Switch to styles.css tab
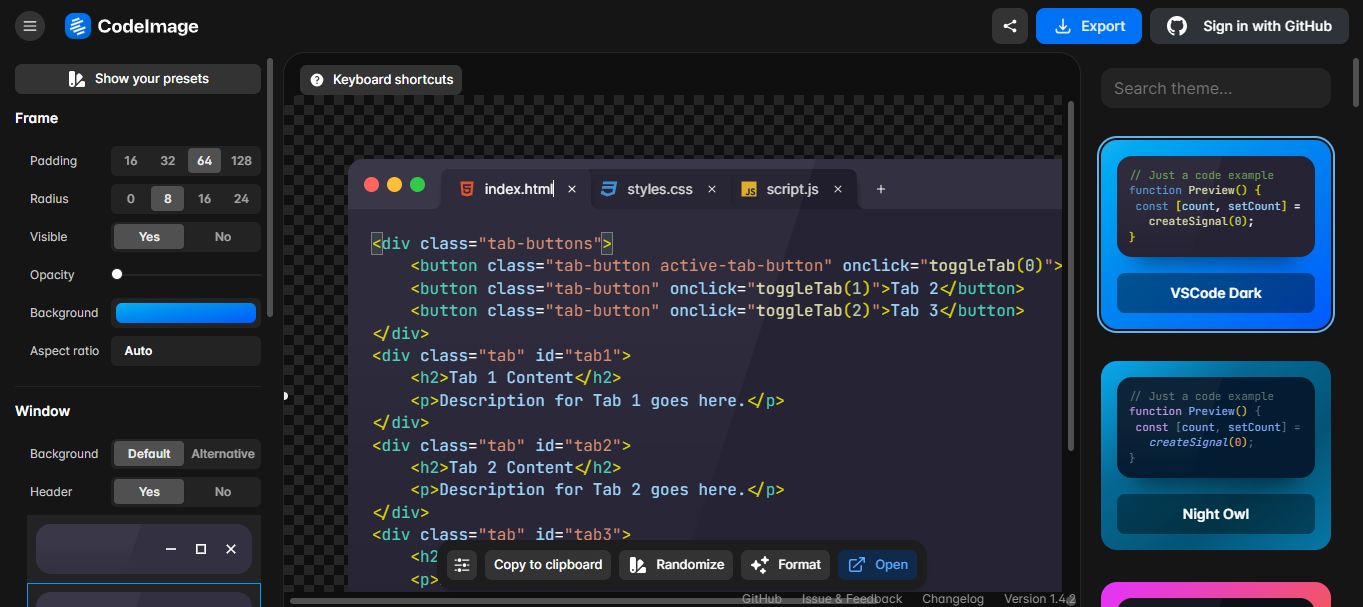The height and width of the screenshot is (607, 1363). tap(660, 189)
